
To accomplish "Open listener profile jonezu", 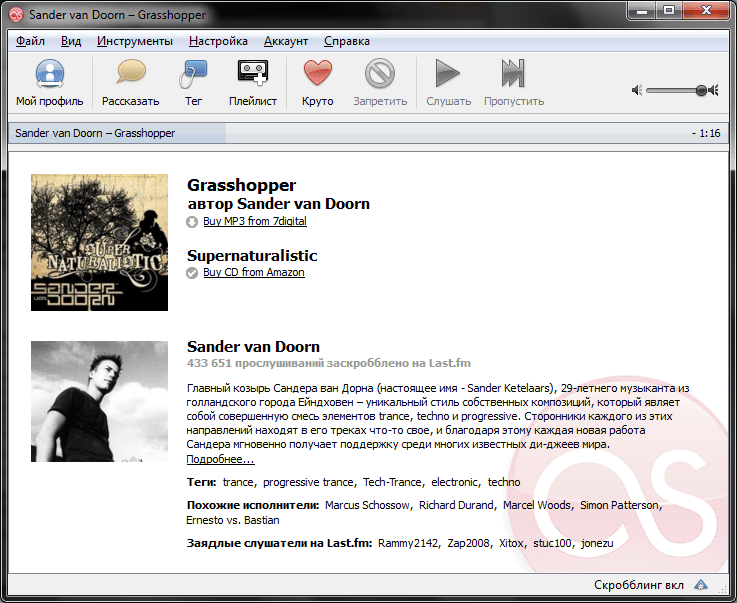I will tap(597, 543).
